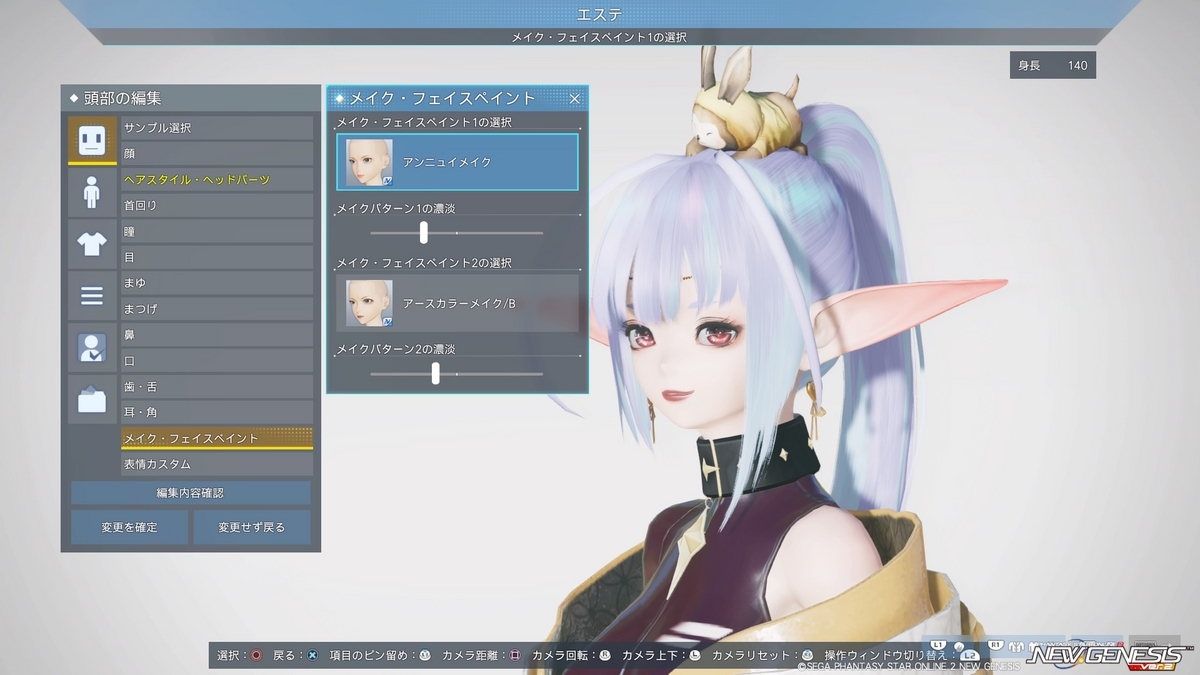Viewport: 1200px width, 675px height.
Task: Click 変更せず戻る to discard changes
Action: (x=252, y=527)
